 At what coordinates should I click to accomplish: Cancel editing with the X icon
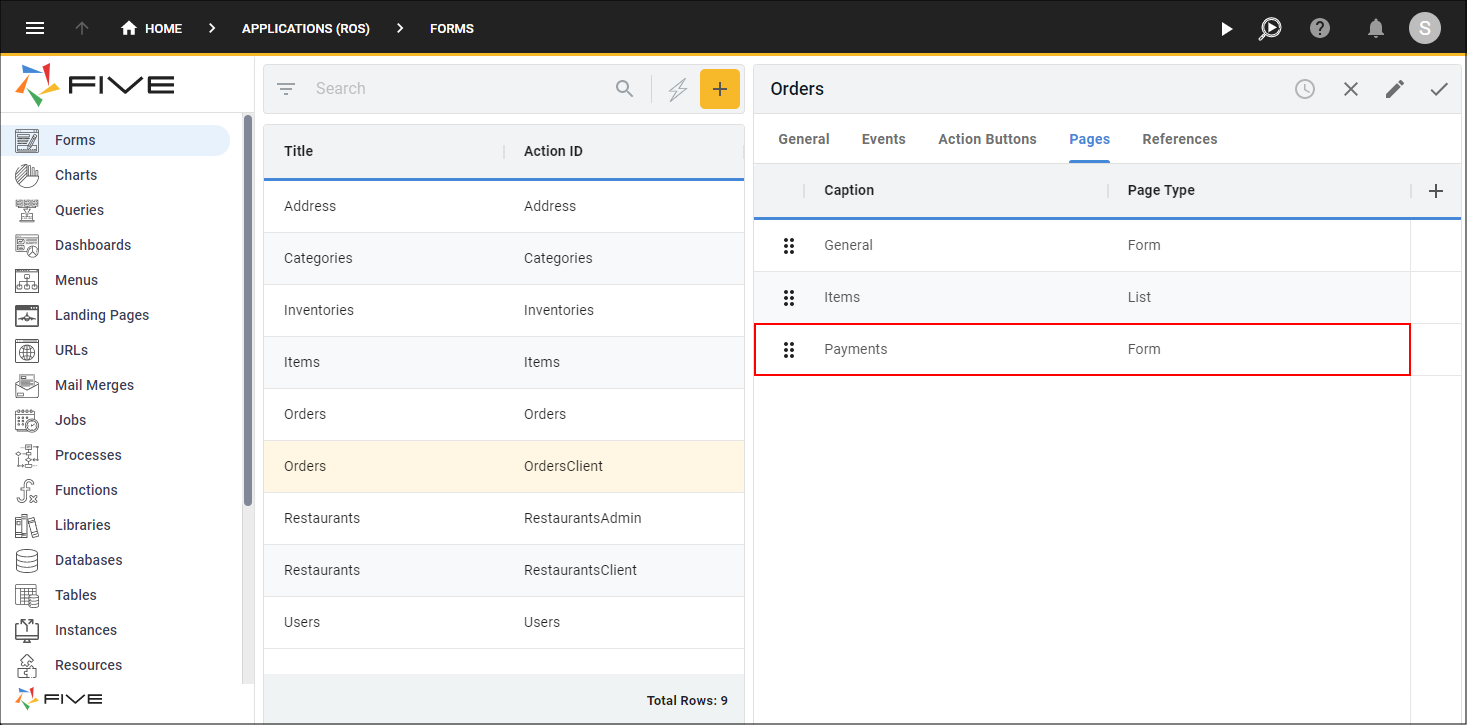tap(1351, 89)
